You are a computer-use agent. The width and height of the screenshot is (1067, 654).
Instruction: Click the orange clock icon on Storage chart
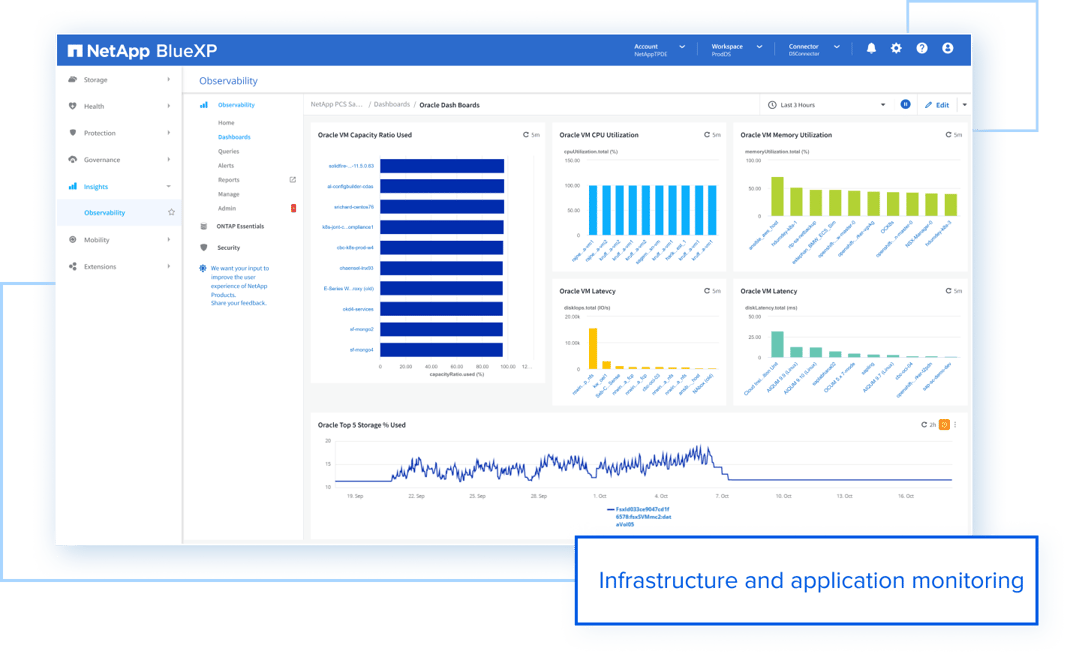(944, 425)
